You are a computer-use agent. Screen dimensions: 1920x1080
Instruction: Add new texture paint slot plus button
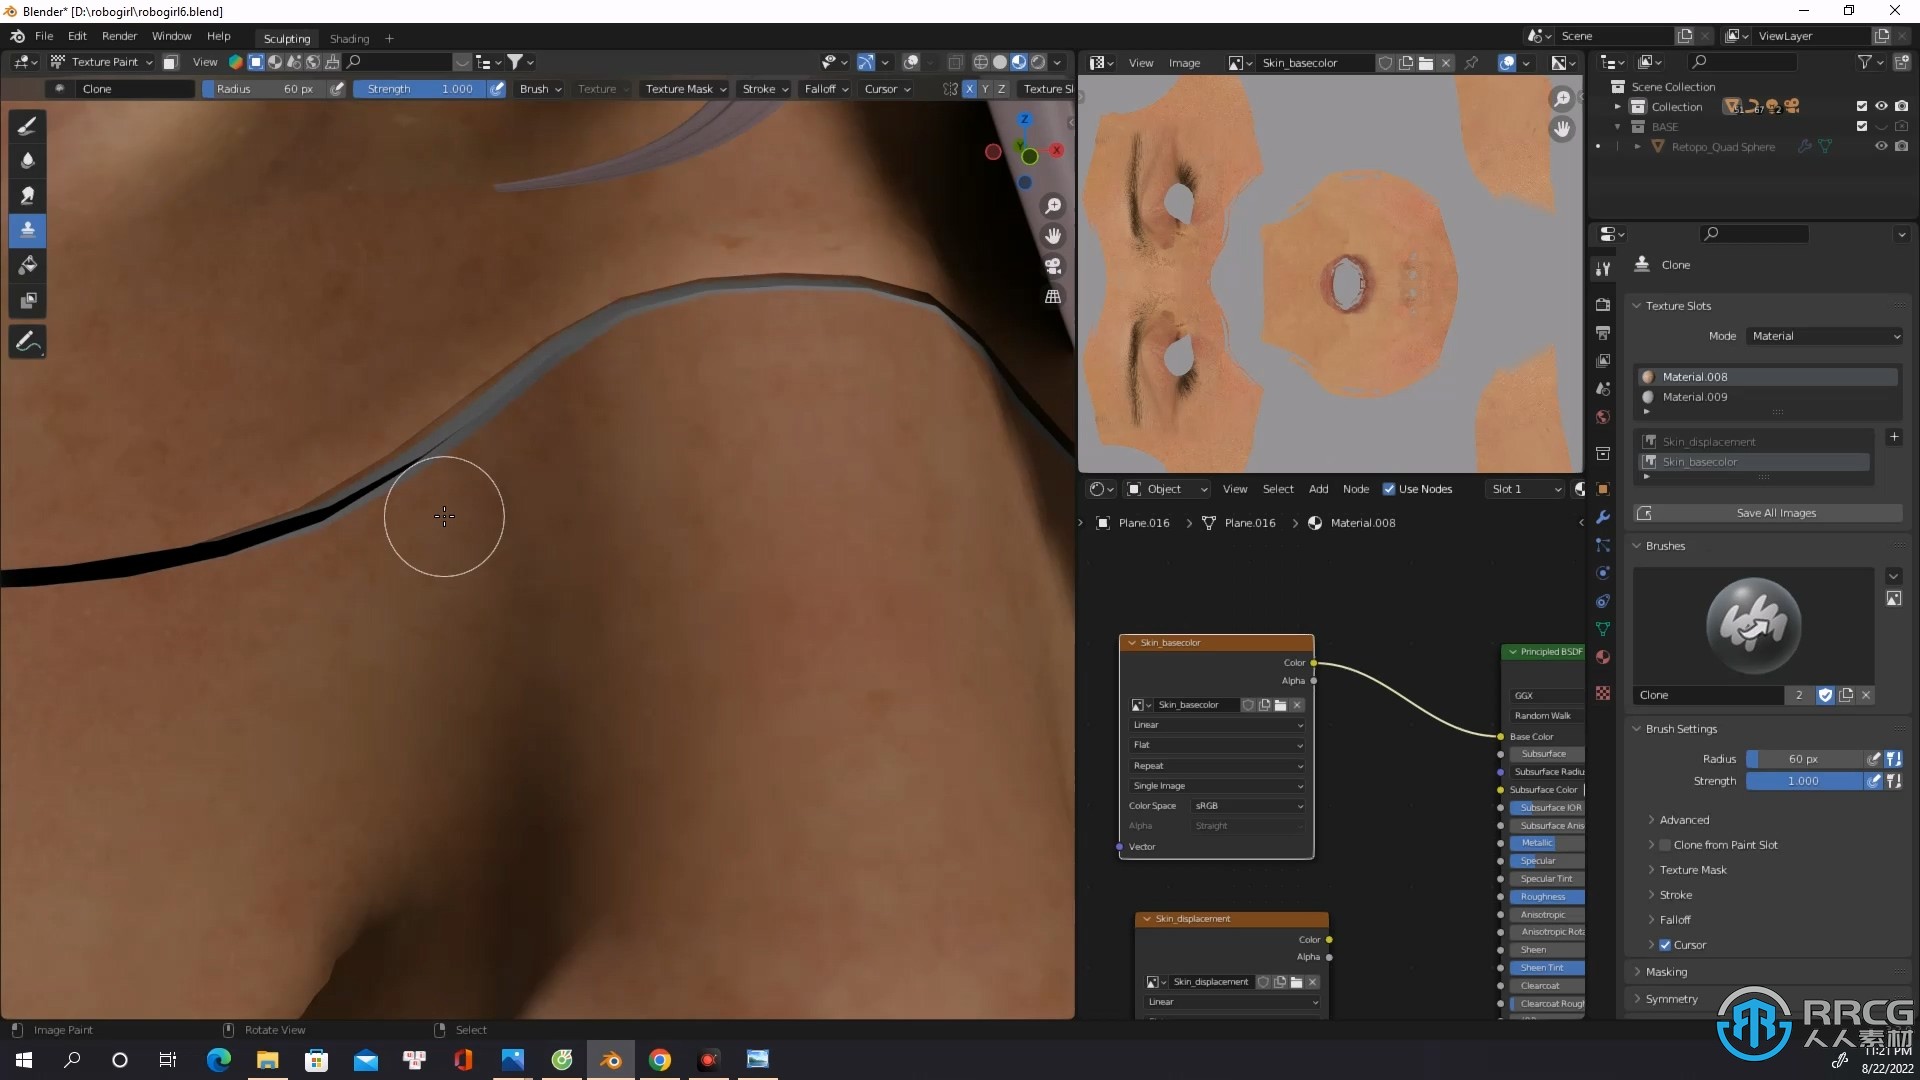coord(1894,437)
